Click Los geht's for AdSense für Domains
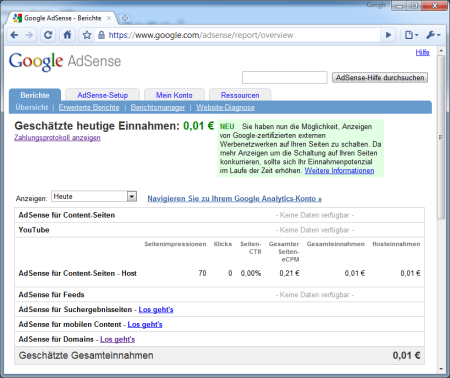Screen dimensions: 450x378 coord(117,339)
